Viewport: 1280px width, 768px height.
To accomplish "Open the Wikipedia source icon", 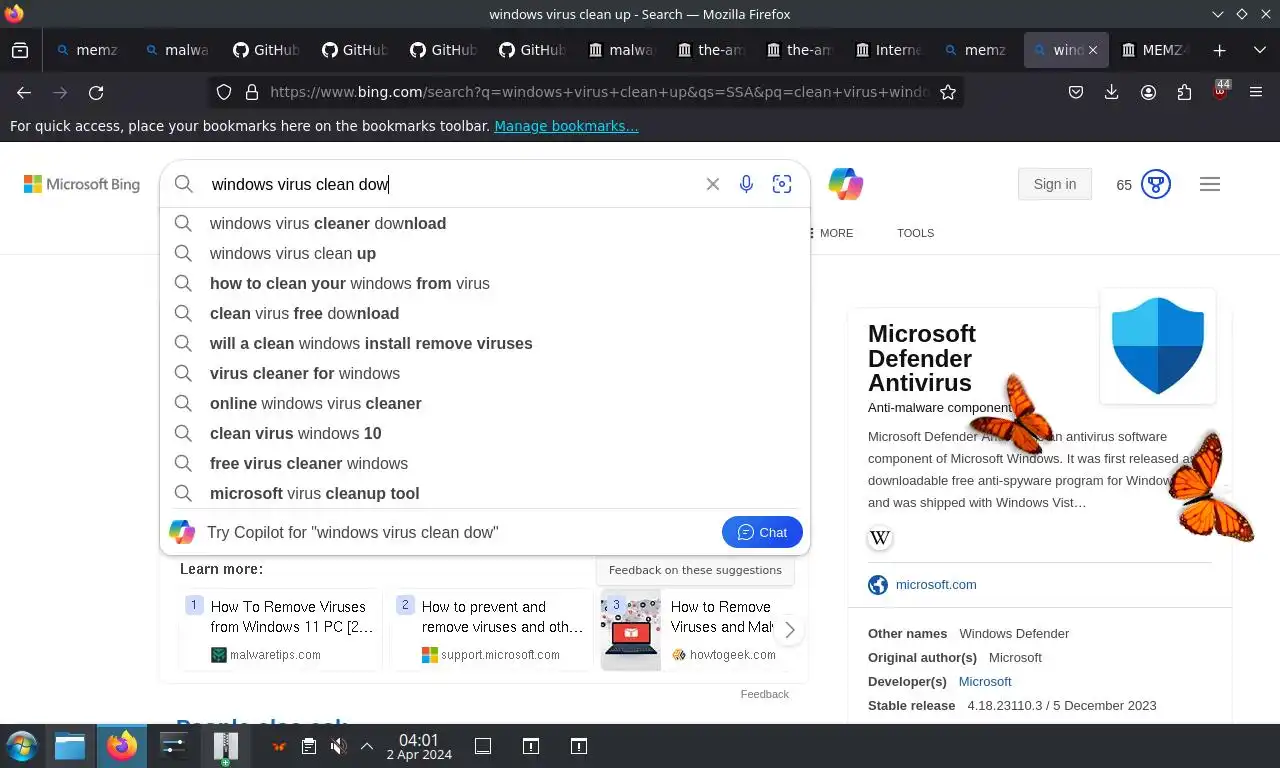I will (x=880, y=538).
